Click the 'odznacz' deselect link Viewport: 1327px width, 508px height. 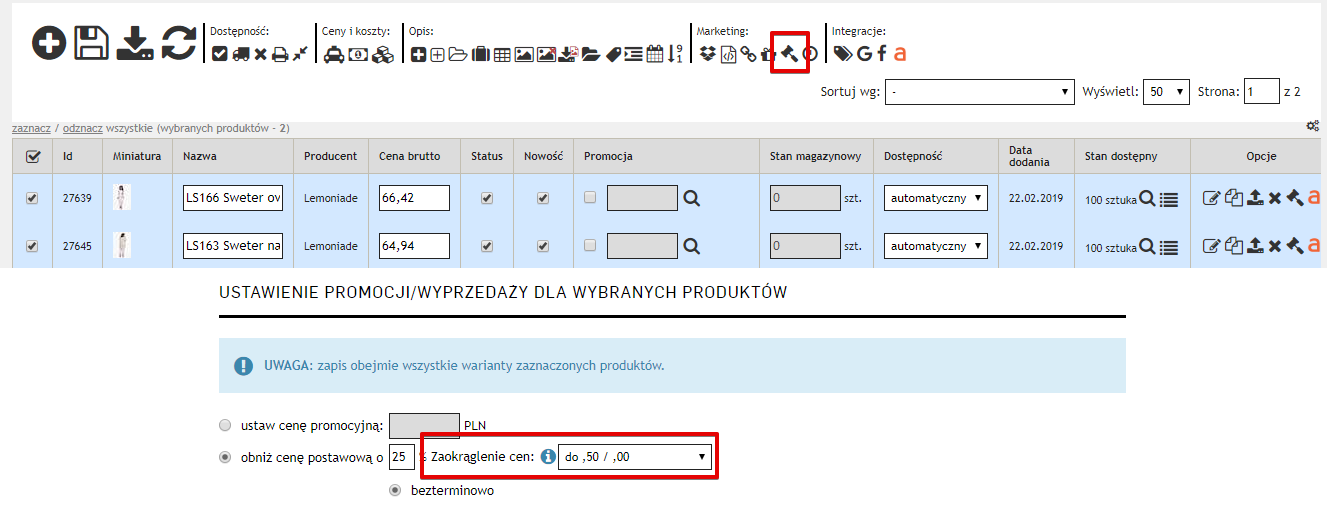83,129
